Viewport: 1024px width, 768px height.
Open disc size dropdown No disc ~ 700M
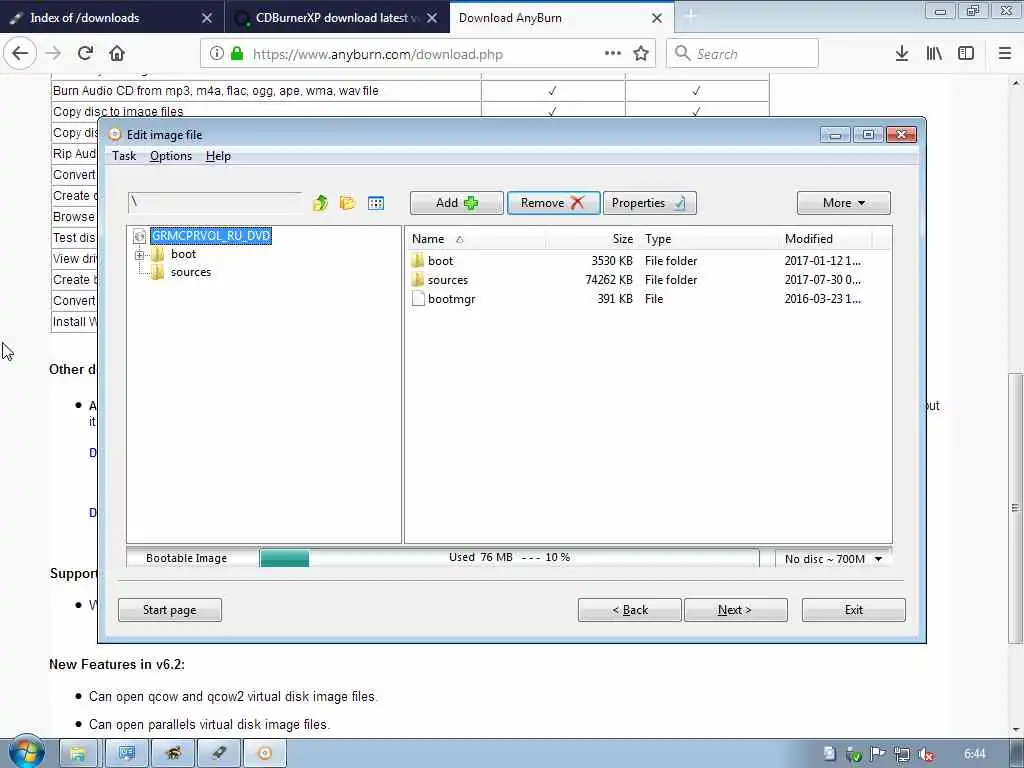[x=833, y=559]
